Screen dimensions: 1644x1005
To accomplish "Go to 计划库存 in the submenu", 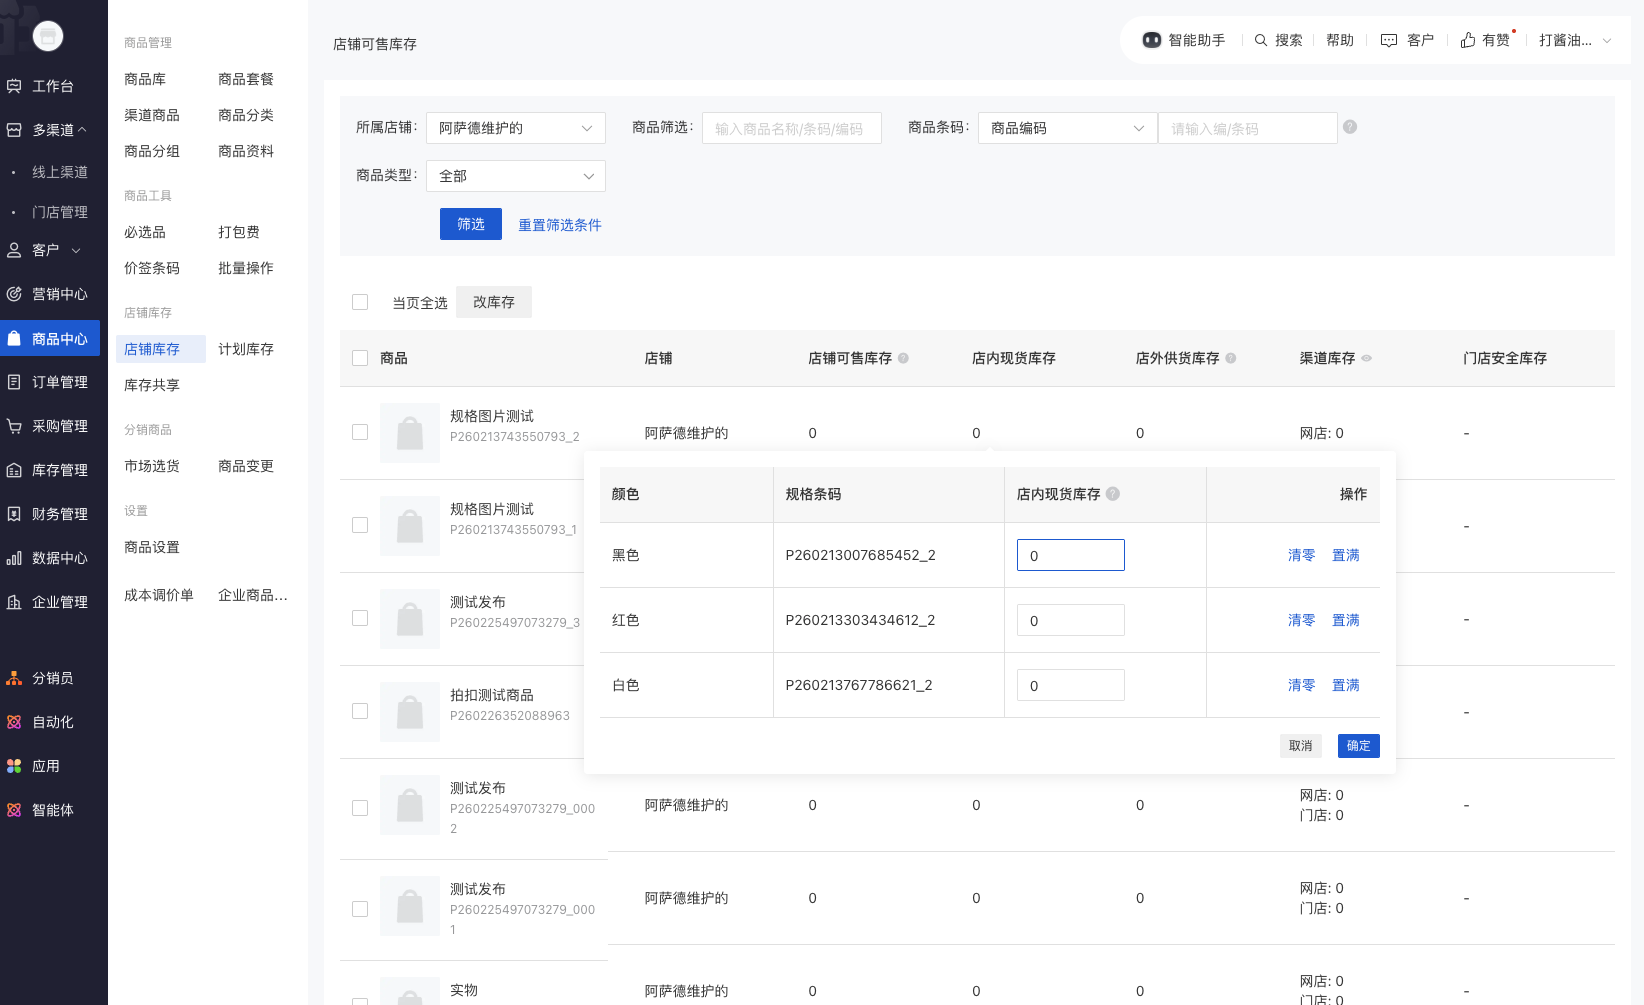I will click(245, 349).
